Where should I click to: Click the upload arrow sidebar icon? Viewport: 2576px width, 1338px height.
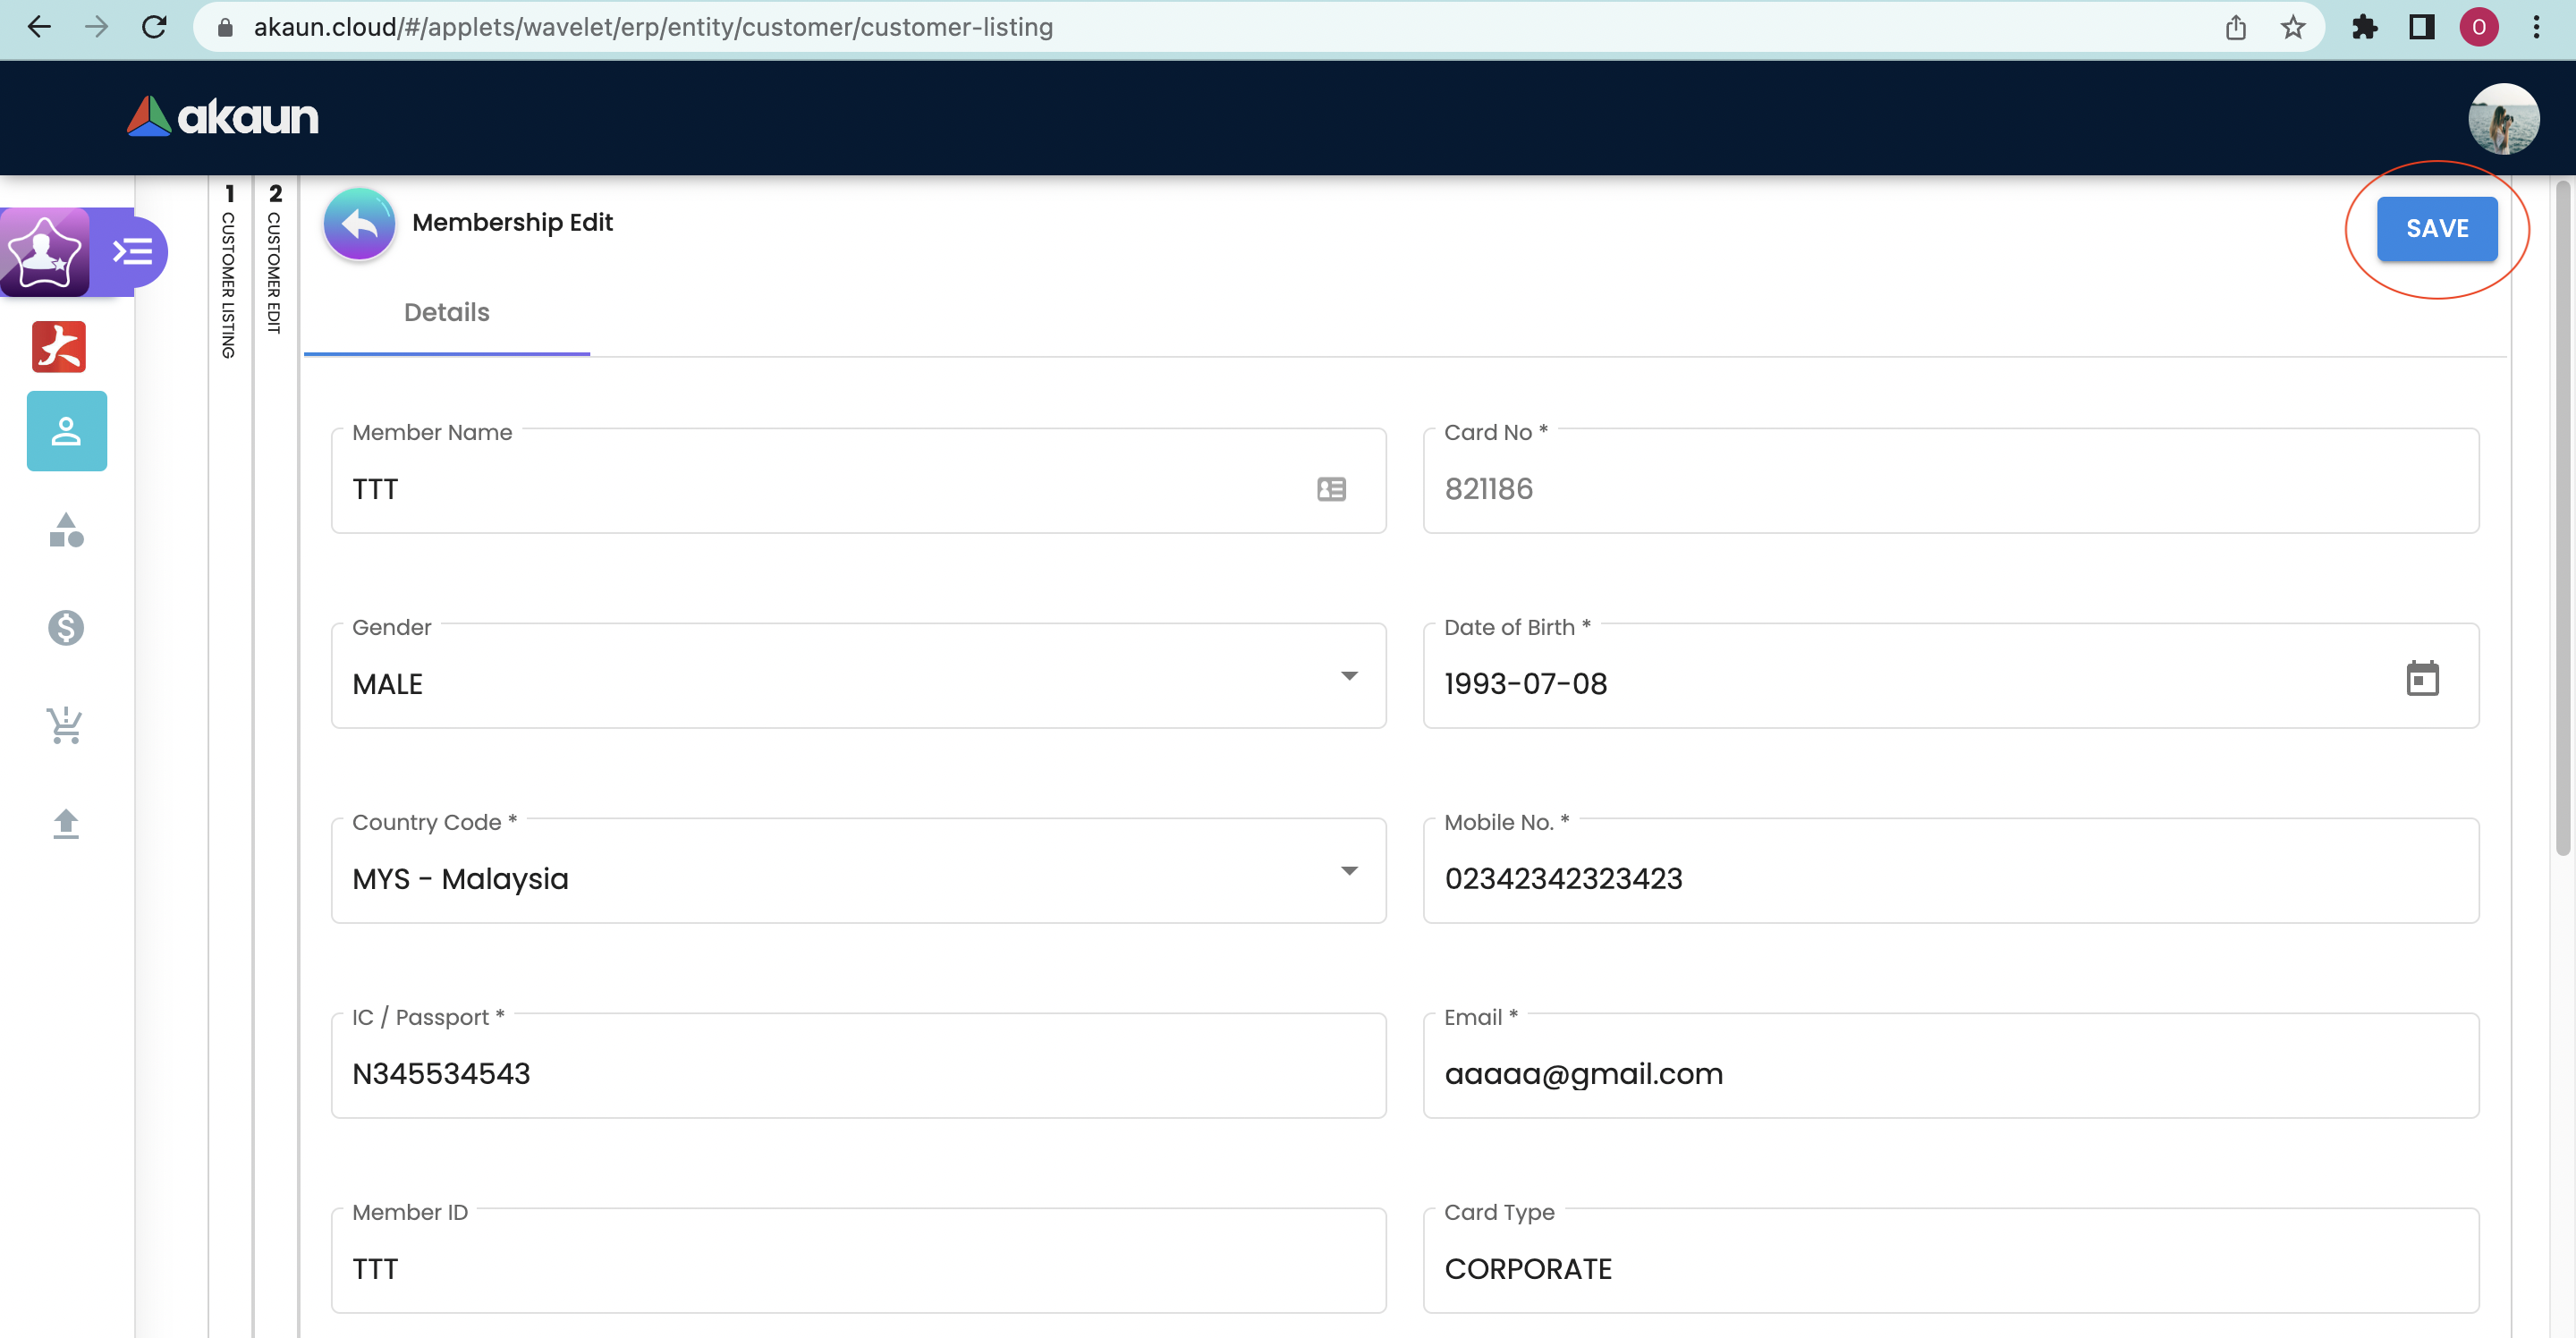tap(66, 823)
